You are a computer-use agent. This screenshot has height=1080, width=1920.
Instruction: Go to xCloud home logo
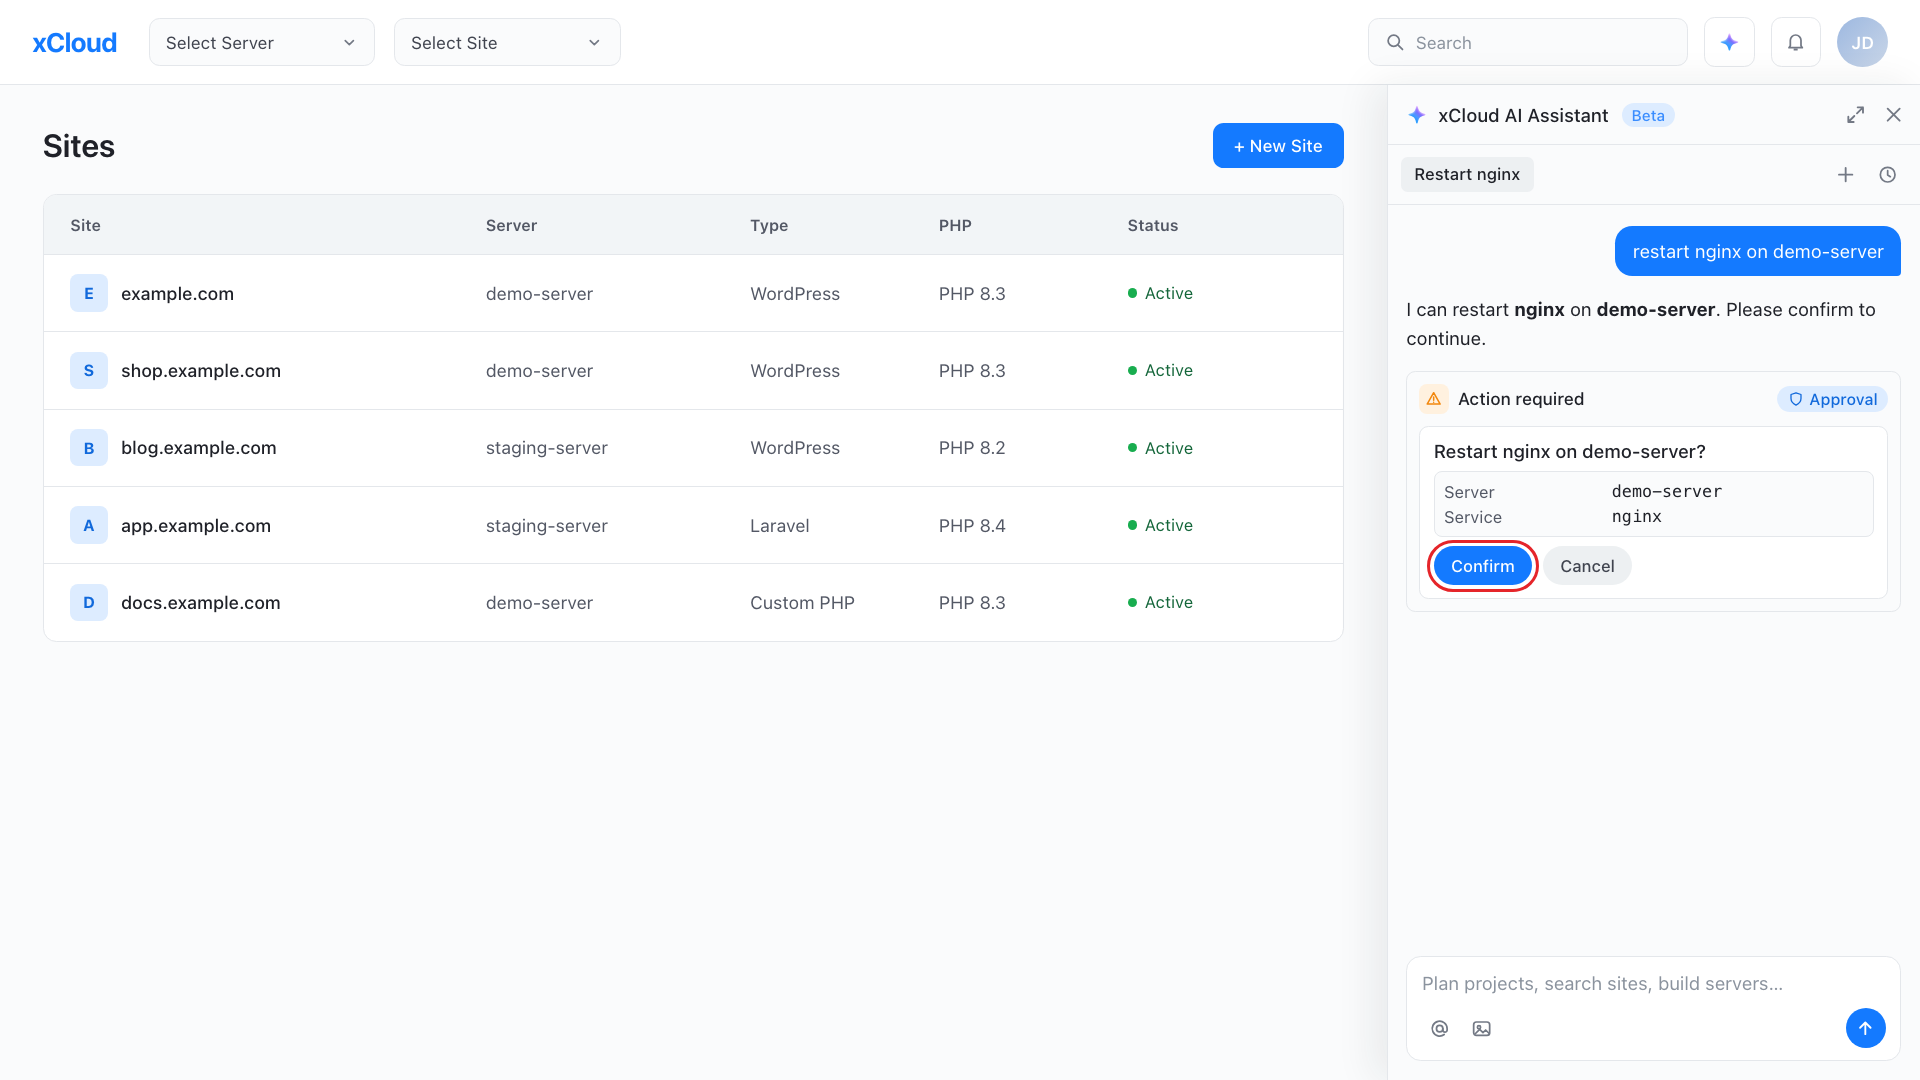(75, 42)
